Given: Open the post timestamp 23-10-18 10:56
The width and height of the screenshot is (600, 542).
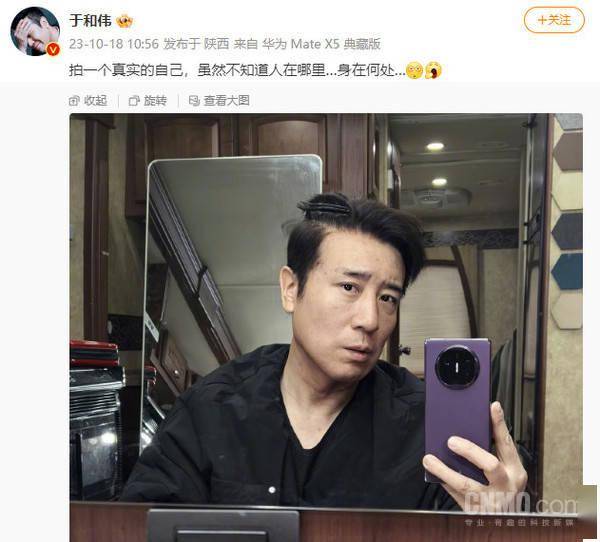Looking at the screenshot, I should coord(114,44).
